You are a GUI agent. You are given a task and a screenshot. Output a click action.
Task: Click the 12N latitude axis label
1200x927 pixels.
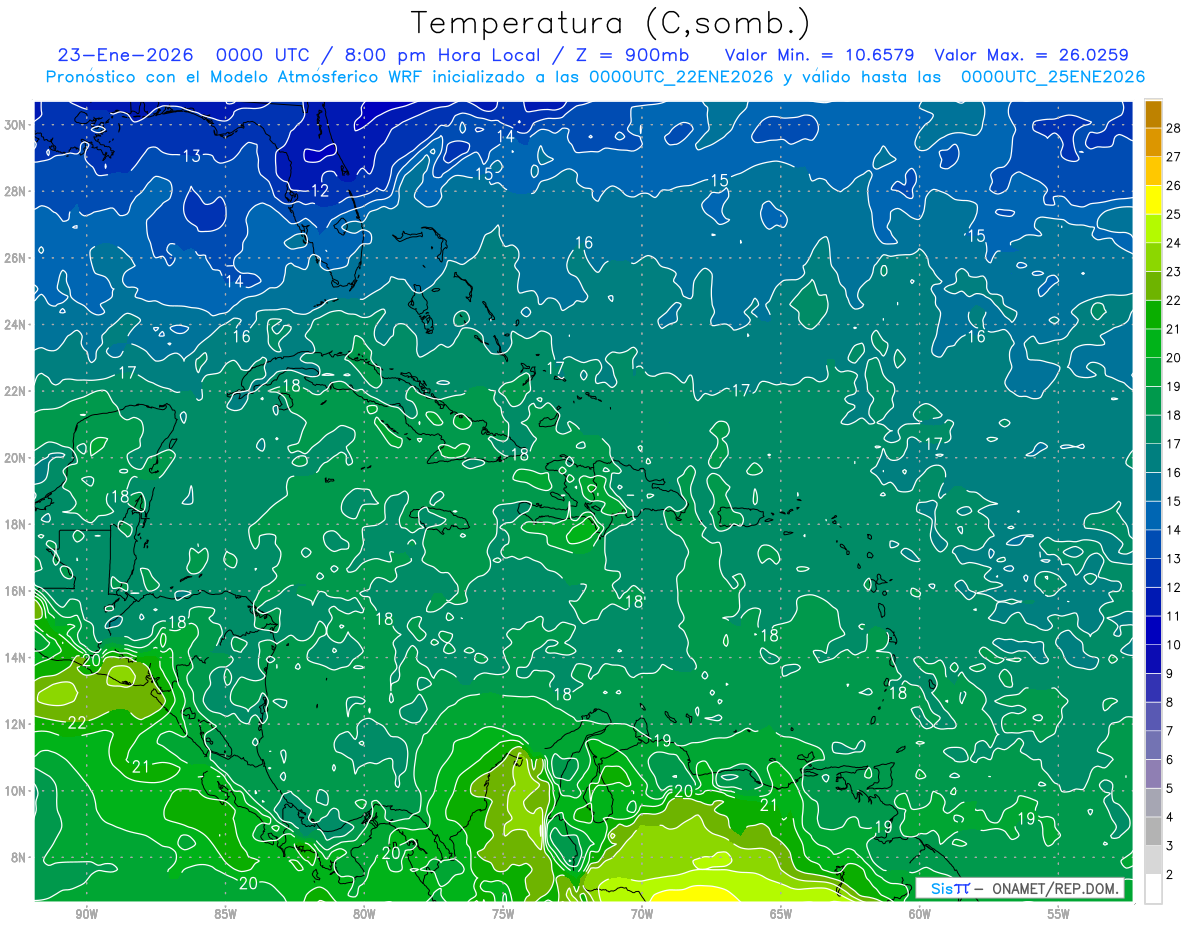17,725
